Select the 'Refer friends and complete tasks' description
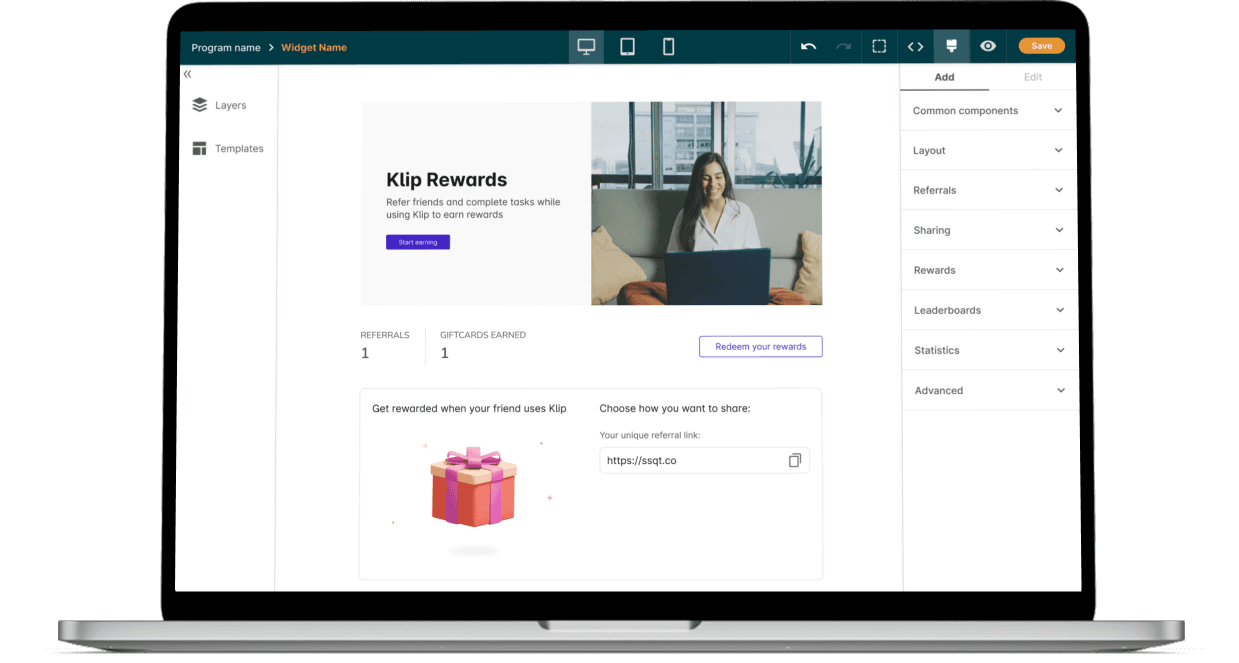Viewport: 1239px width, 663px height. pos(473,208)
